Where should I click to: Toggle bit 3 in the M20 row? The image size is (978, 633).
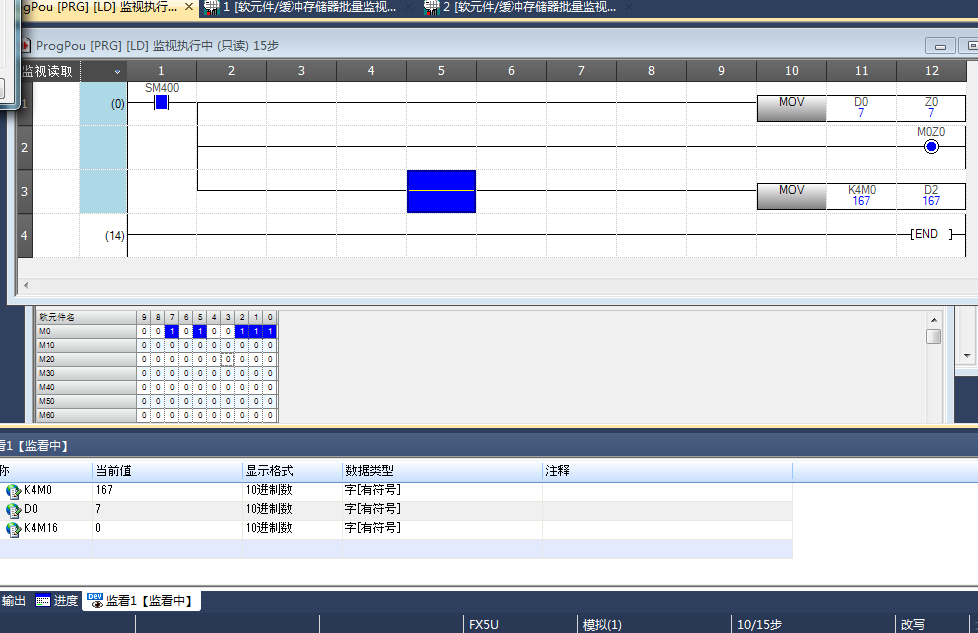[x=228, y=359]
